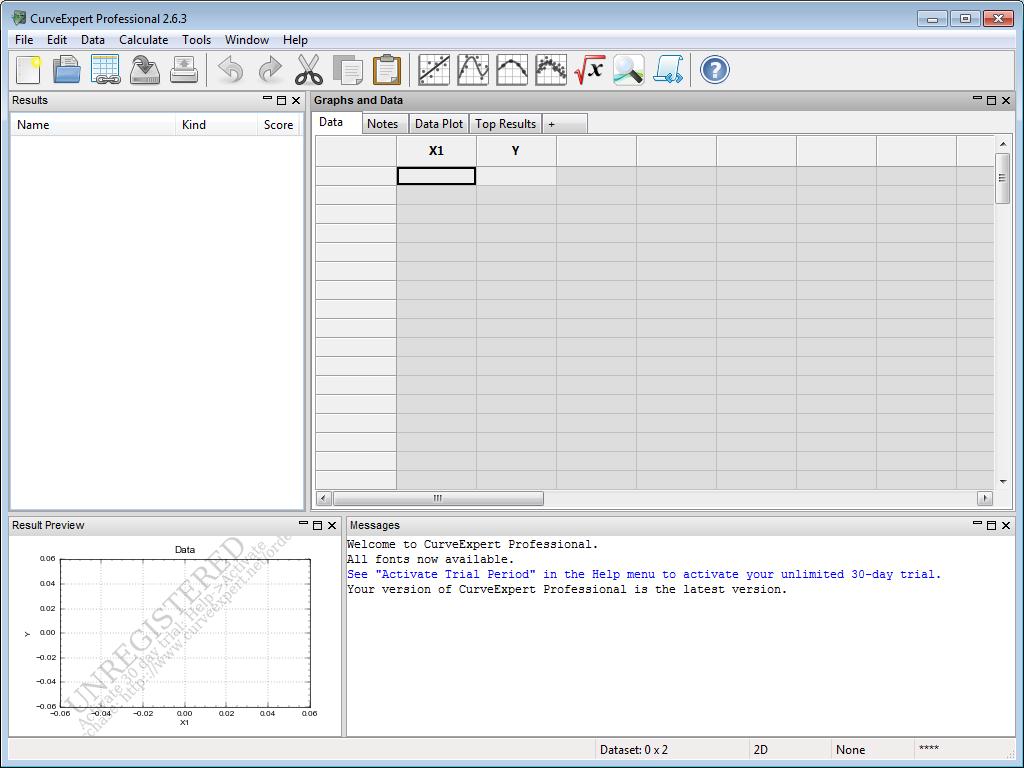Click the data grid horizontal scrollbar thumb
The width and height of the screenshot is (1024, 768).
click(x=438, y=498)
